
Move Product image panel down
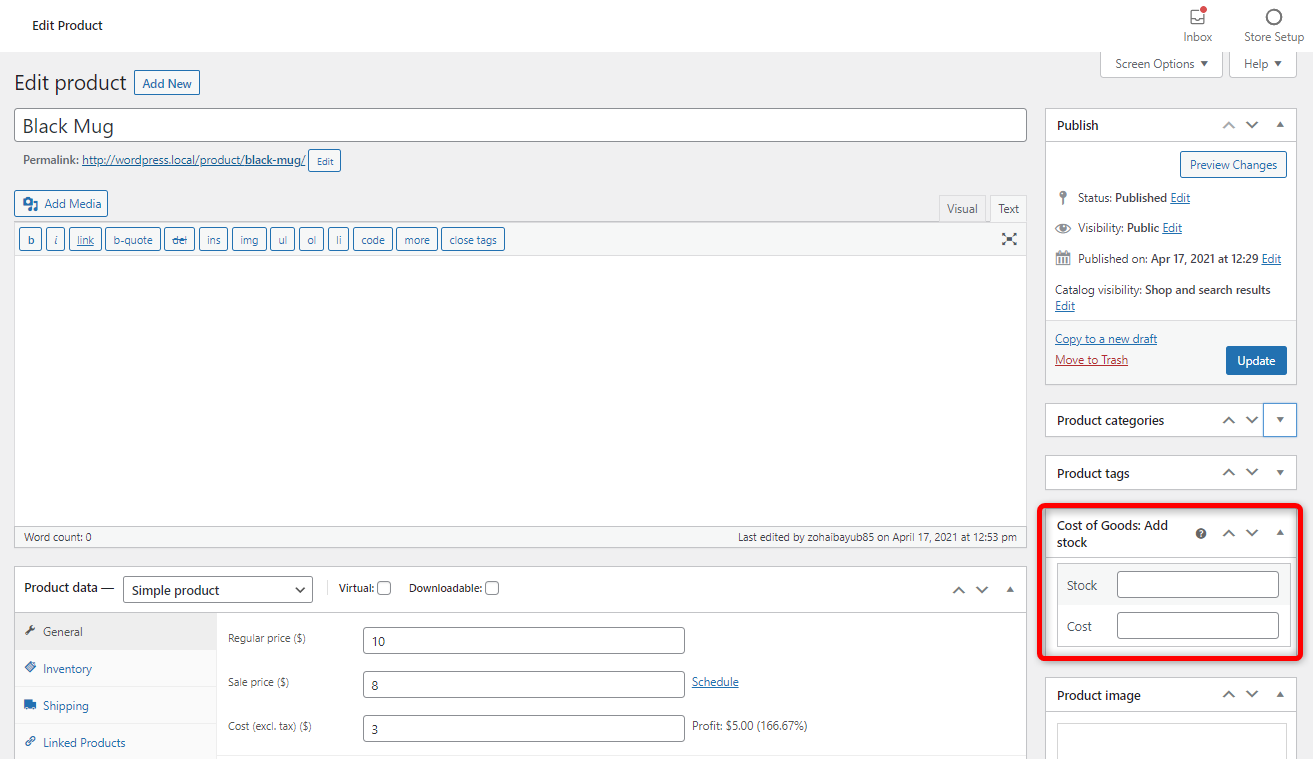(1252, 695)
